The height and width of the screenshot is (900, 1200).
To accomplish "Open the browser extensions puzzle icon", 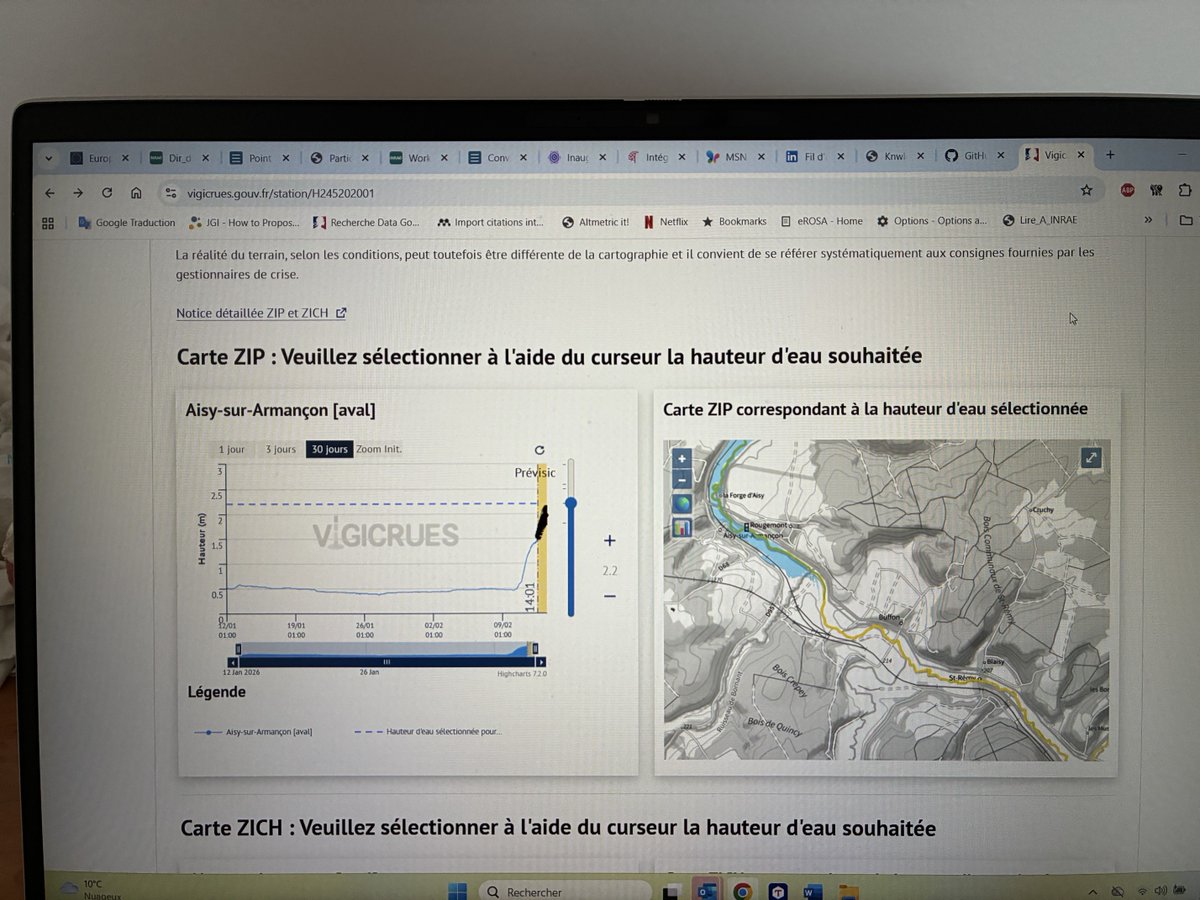I will click(1185, 190).
